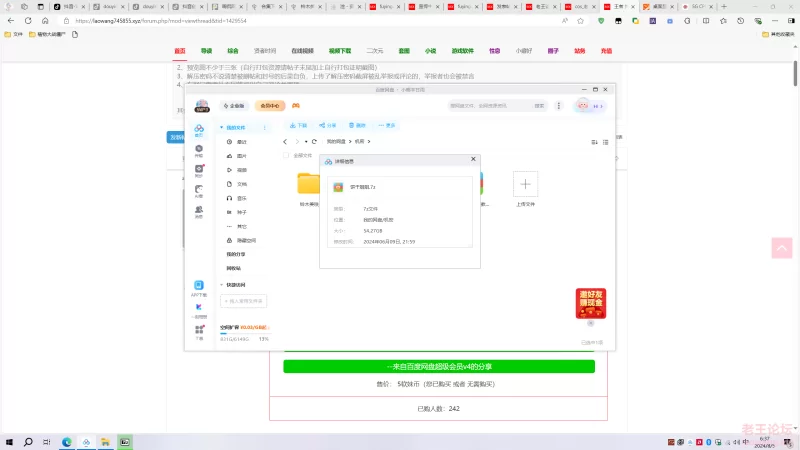800x450 pixels.
Task: Click the forum page vertical scrollbar
Action: coord(795,73)
